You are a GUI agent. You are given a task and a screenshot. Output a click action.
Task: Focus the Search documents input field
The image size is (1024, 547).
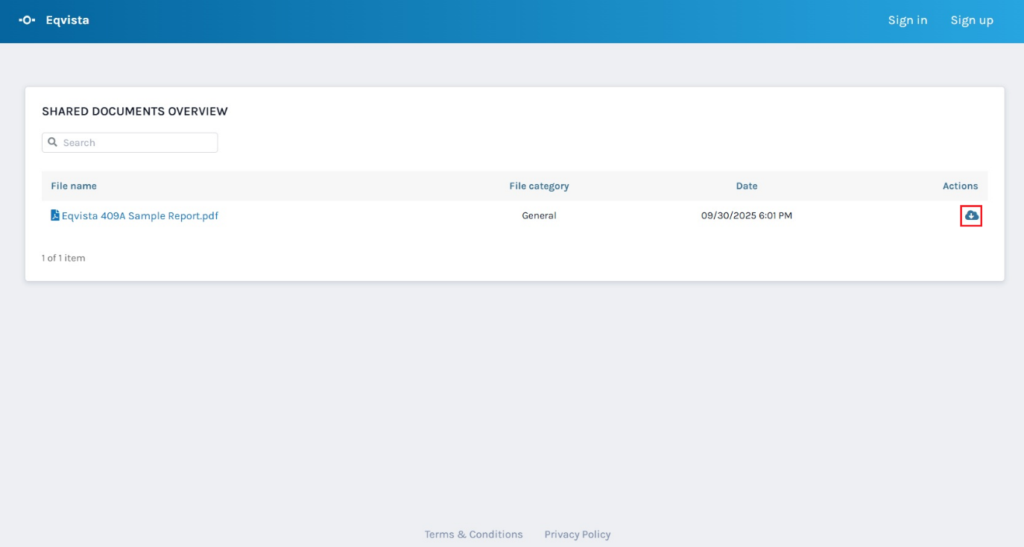[136, 143]
